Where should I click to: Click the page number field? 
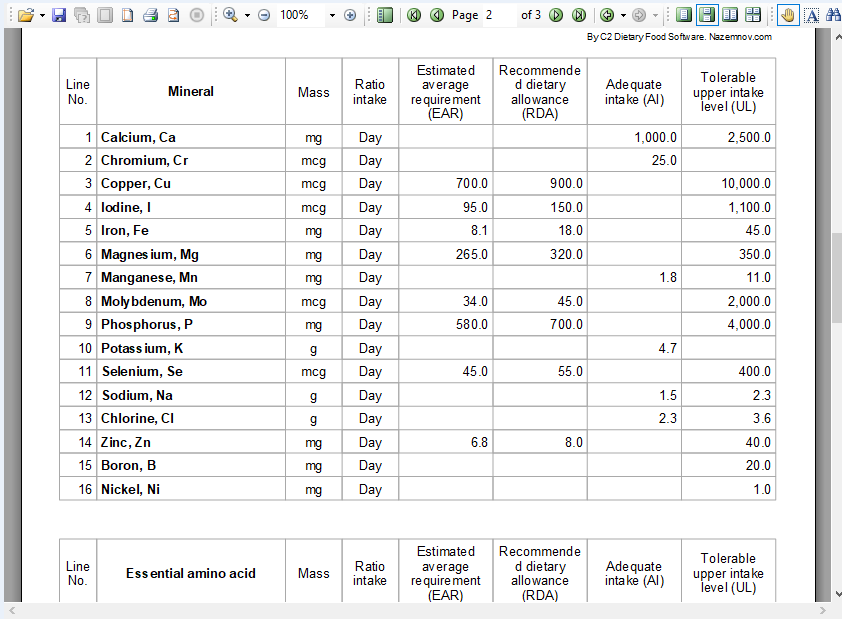click(x=500, y=15)
